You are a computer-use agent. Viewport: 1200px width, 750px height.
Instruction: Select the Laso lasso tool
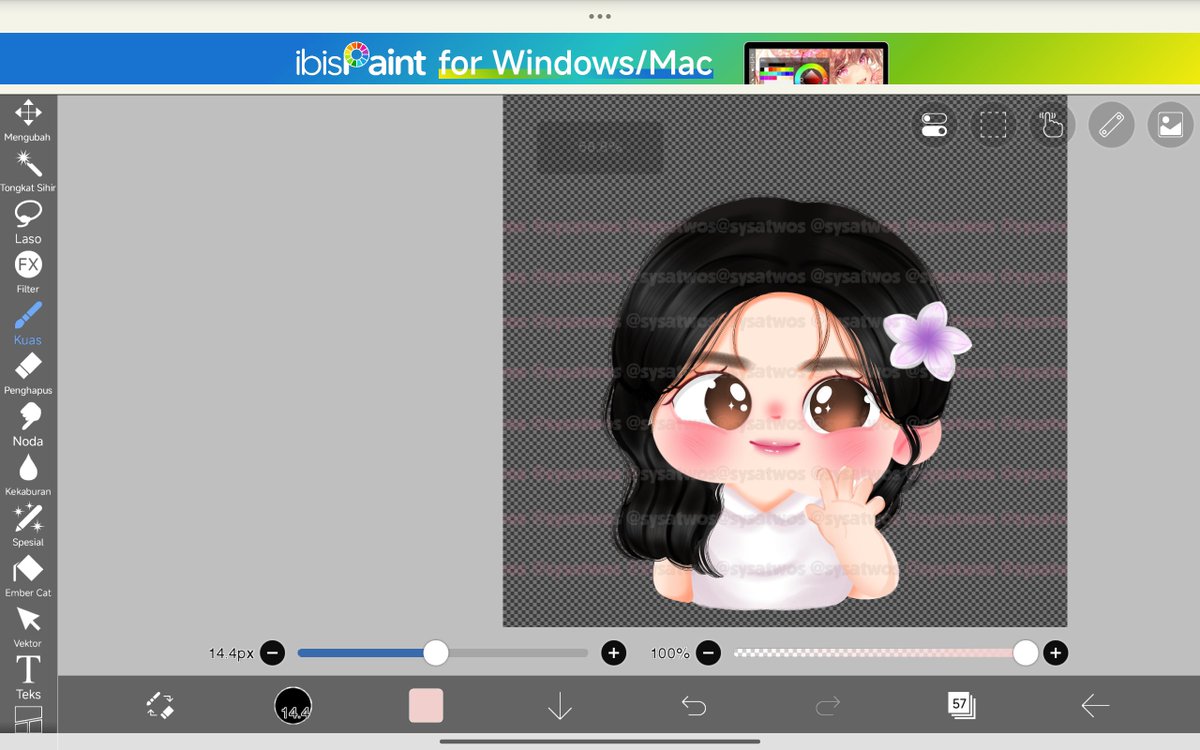coord(28,222)
